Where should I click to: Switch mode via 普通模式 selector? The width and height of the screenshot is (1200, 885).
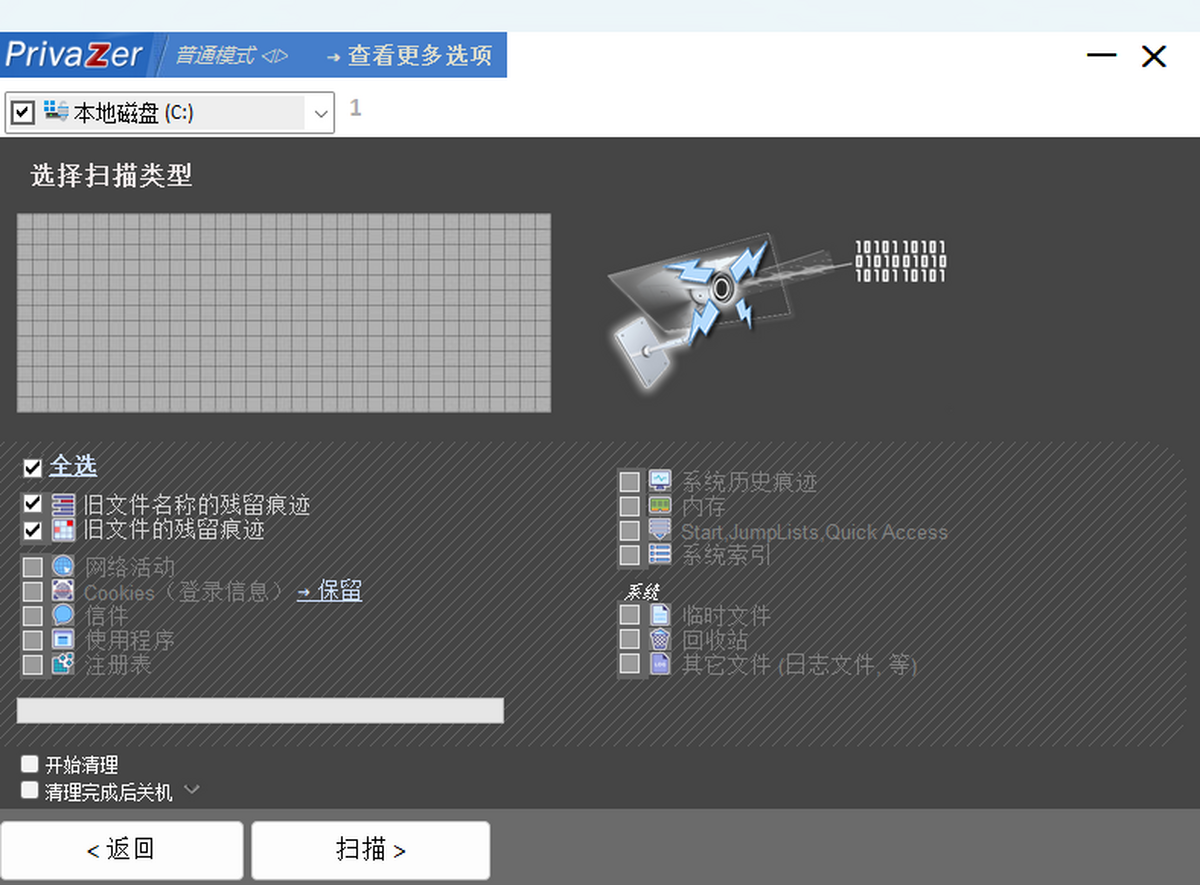pyautogui.click(x=231, y=55)
